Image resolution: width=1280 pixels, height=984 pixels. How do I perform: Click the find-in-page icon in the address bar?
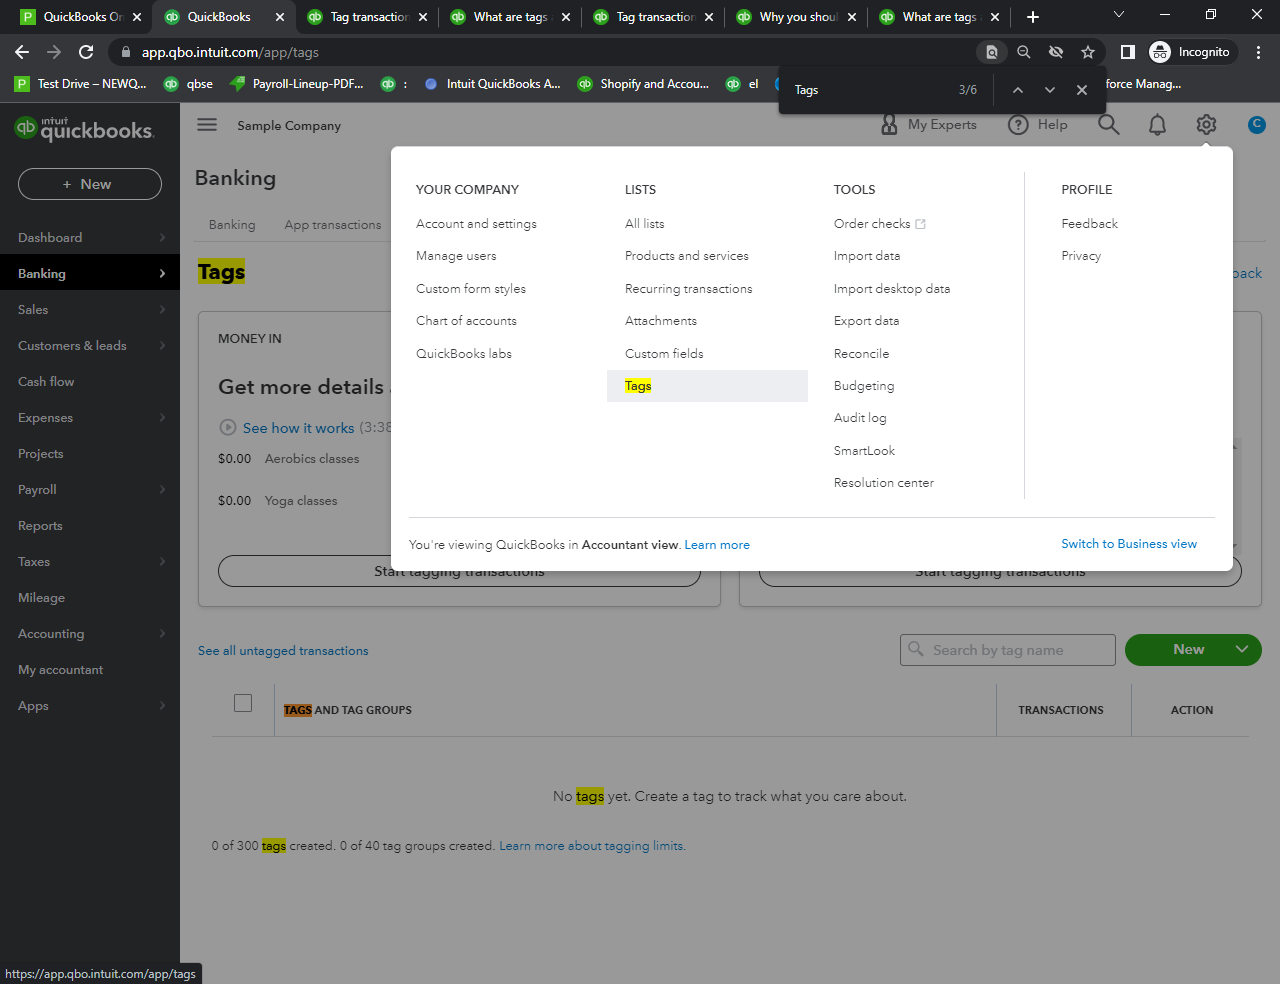click(x=991, y=52)
